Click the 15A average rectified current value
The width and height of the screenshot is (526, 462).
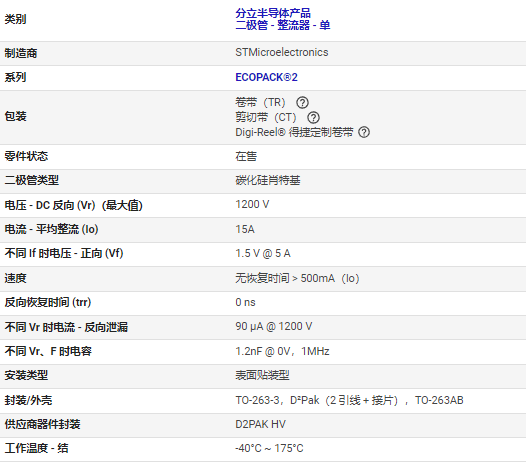point(245,229)
